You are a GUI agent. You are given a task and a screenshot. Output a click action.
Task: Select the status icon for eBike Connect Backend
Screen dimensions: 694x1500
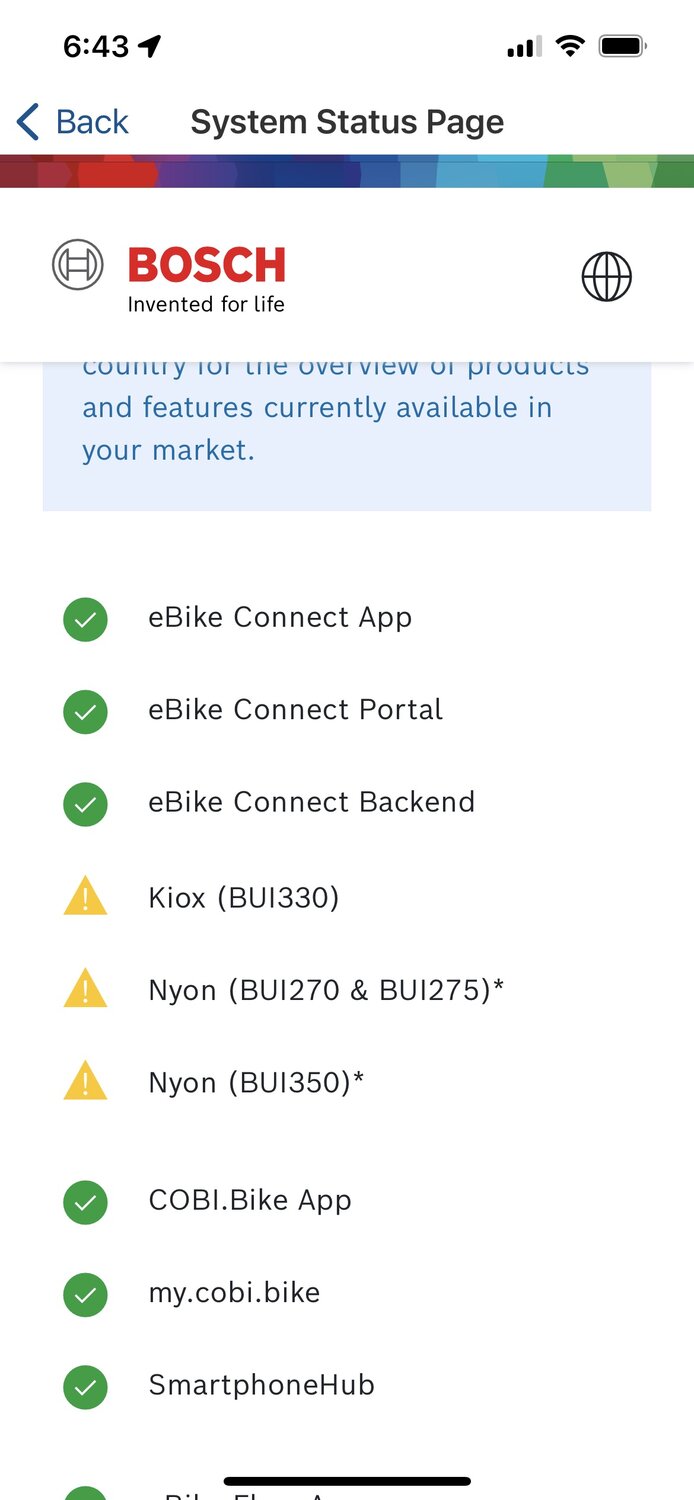[85, 804]
